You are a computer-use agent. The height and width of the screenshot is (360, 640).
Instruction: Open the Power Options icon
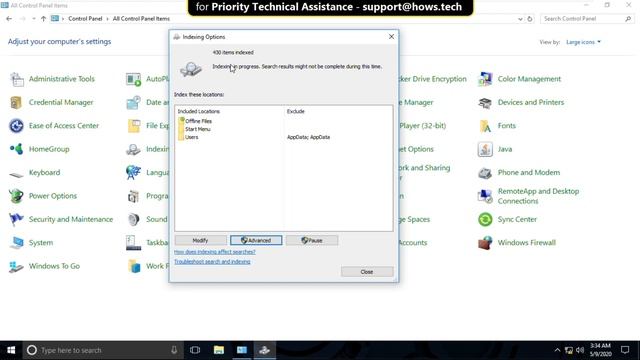tap(17, 196)
